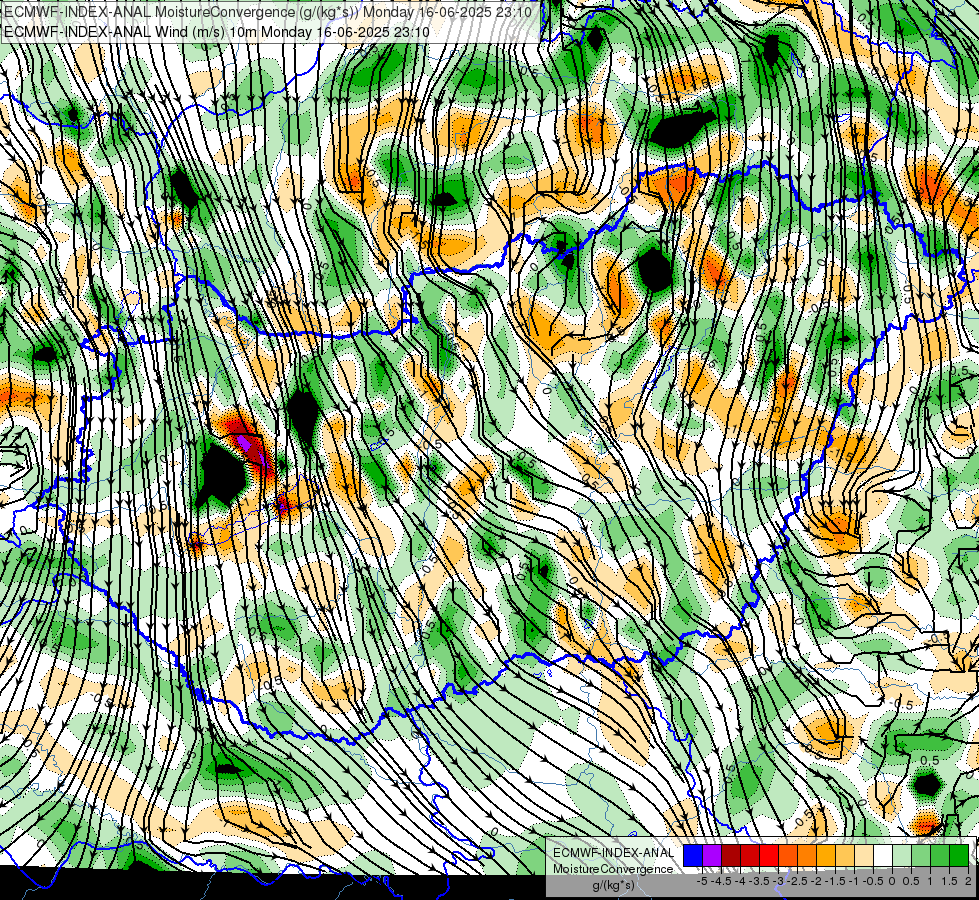Viewport: 979px width, 900px height.
Task: Pick the bright red swatch between -3.5 and -3
Action: click(x=769, y=856)
